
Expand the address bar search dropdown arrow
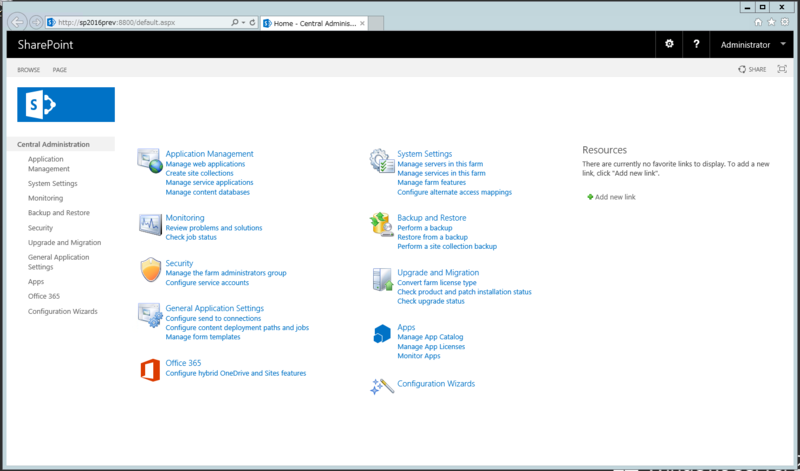tap(243, 22)
